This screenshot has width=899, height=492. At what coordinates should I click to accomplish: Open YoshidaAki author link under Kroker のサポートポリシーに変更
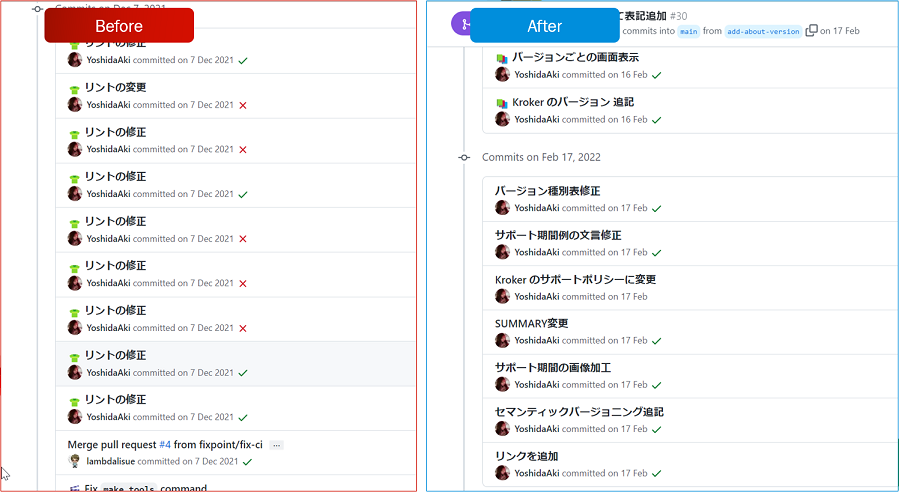click(537, 296)
